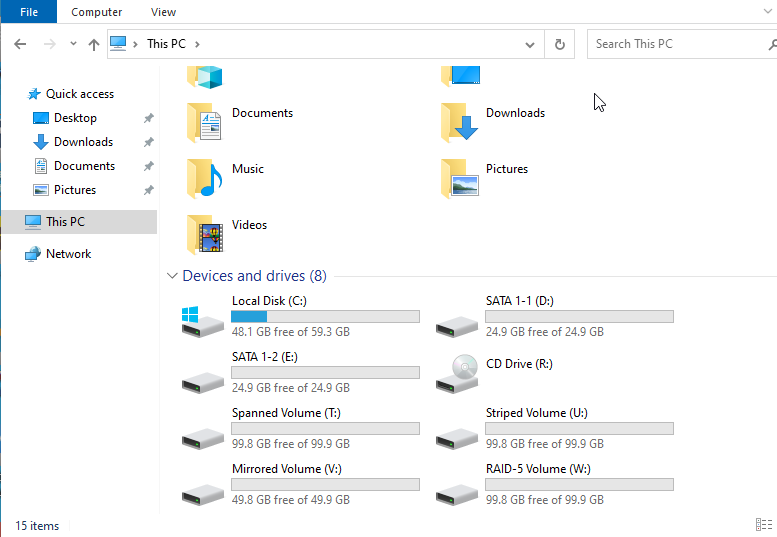Screen dimensions: 777x537
Task: Select the Striped Volume (U:) drive icon
Action: (x=456, y=438)
